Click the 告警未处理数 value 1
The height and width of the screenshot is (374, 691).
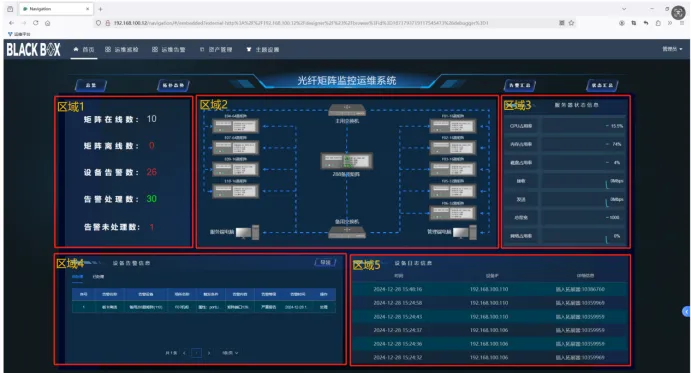click(152, 227)
